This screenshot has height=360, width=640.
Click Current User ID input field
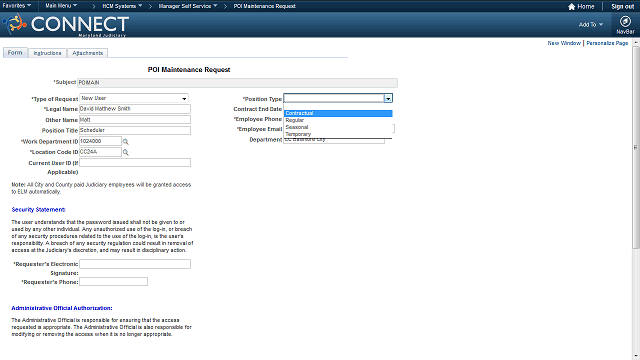tap(135, 162)
